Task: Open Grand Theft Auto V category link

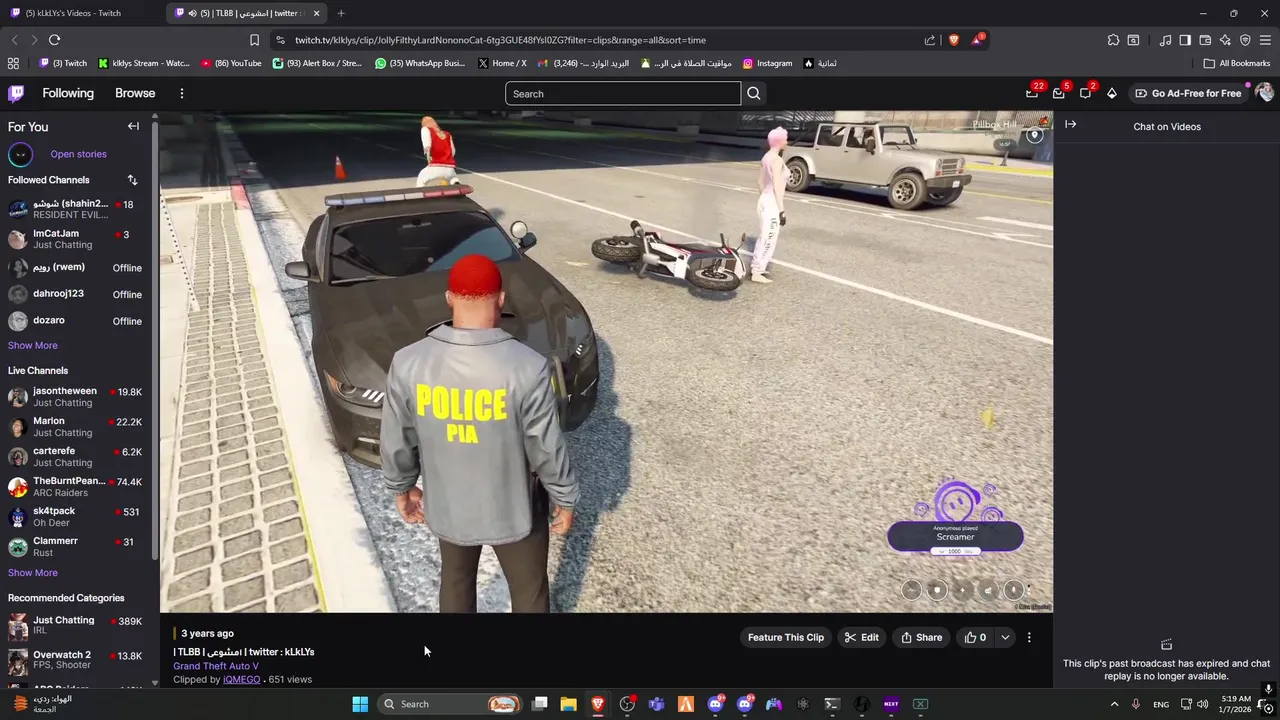Action: click(x=216, y=666)
